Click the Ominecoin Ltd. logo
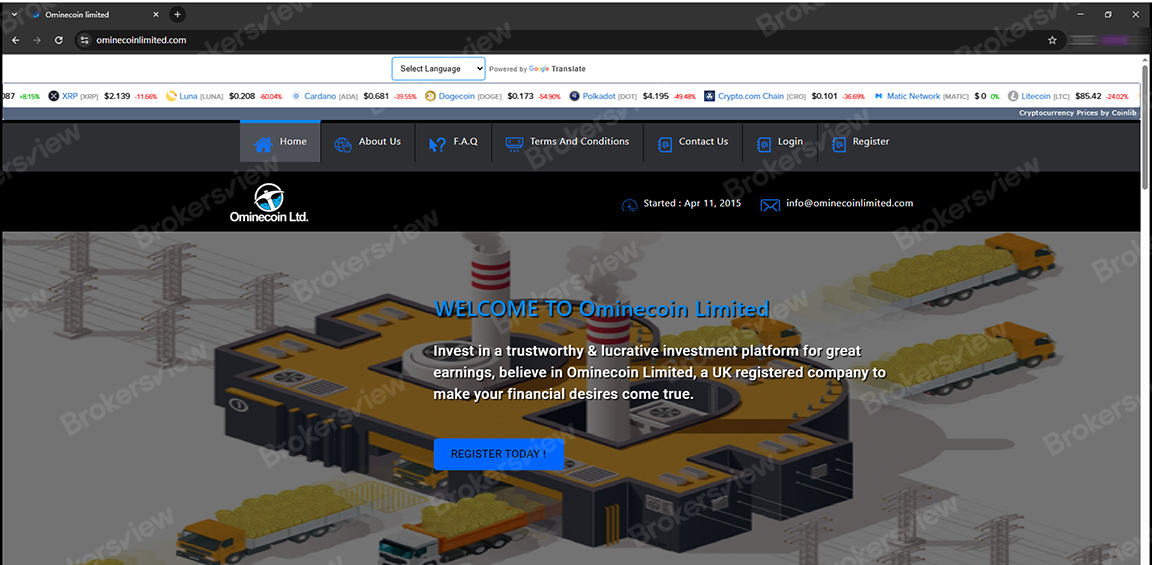This screenshot has height=565, width=1152. 269,203
